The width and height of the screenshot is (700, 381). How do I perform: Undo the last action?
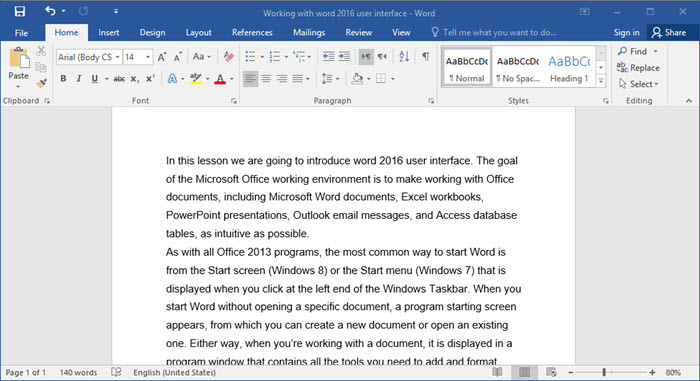[50, 11]
